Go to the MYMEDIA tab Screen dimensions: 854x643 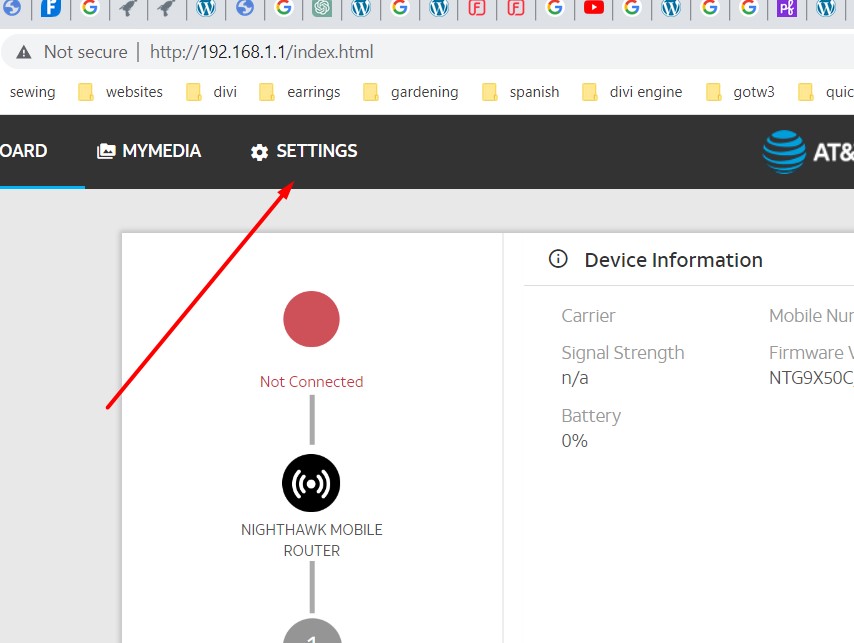click(x=149, y=151)
